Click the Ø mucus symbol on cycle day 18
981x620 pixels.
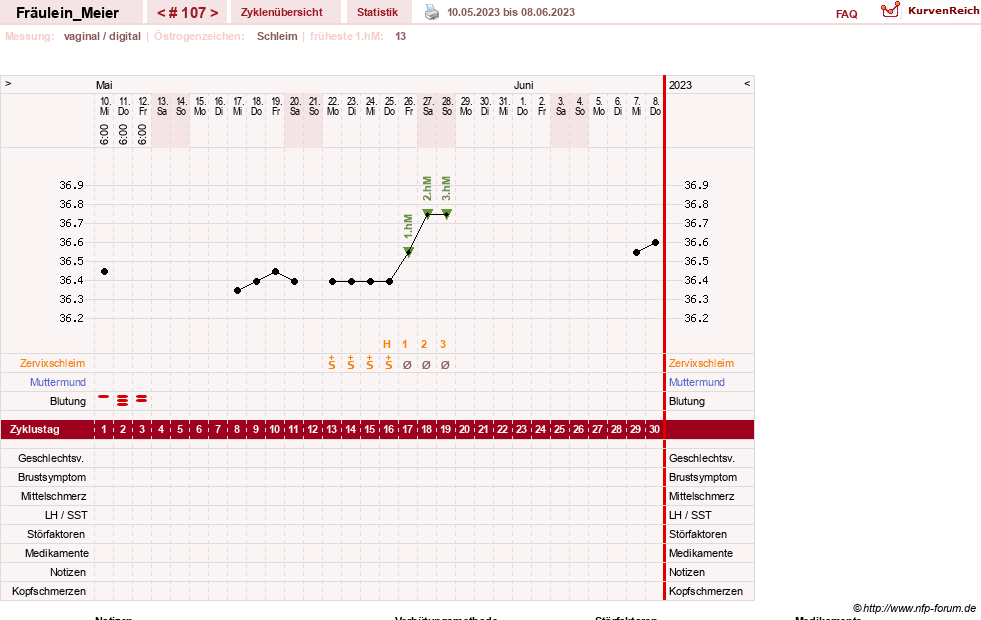tap(426, 365)
